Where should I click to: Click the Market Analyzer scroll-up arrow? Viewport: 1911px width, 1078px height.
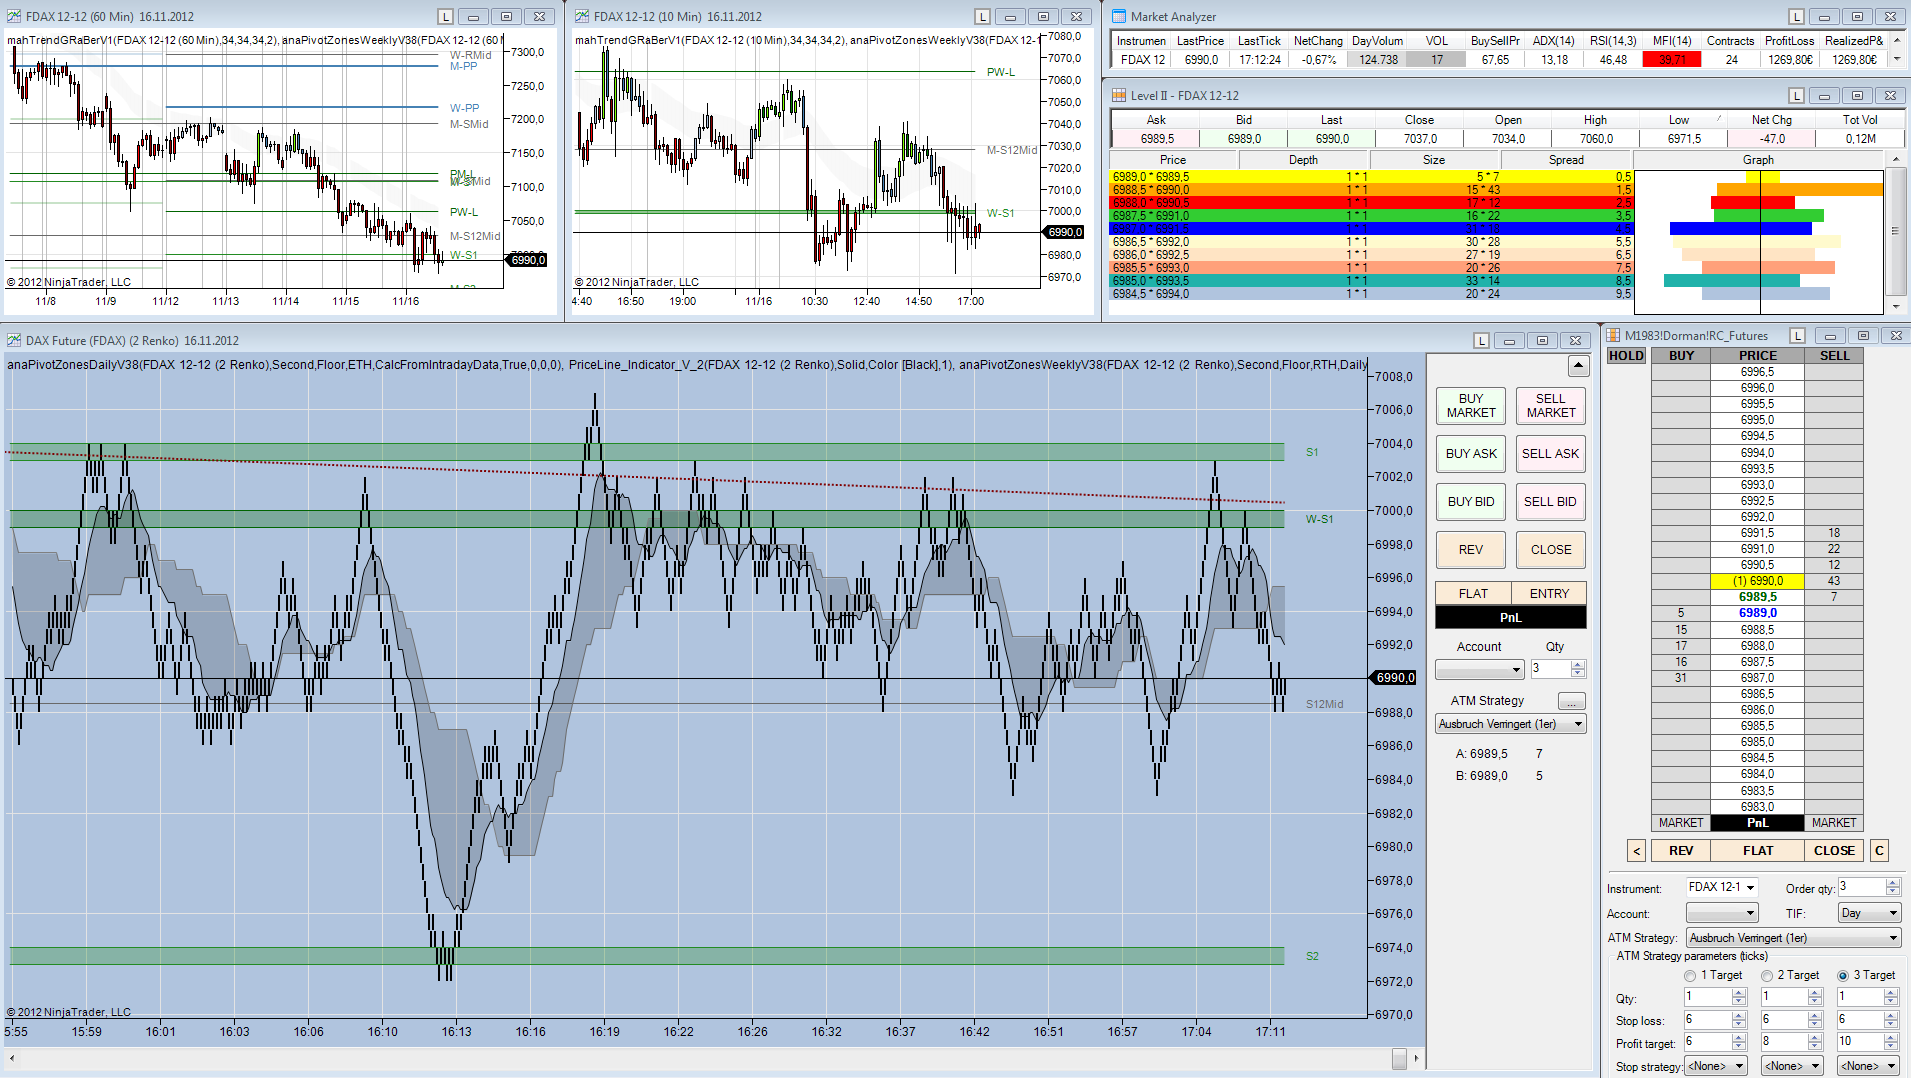coord(1897,41)
